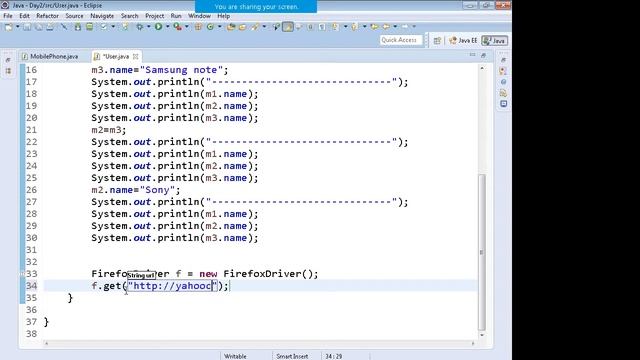The height and width of the screenshot is (360, 640).
Task: Click the editor scroll-up arrow
Action: (482, 69)
